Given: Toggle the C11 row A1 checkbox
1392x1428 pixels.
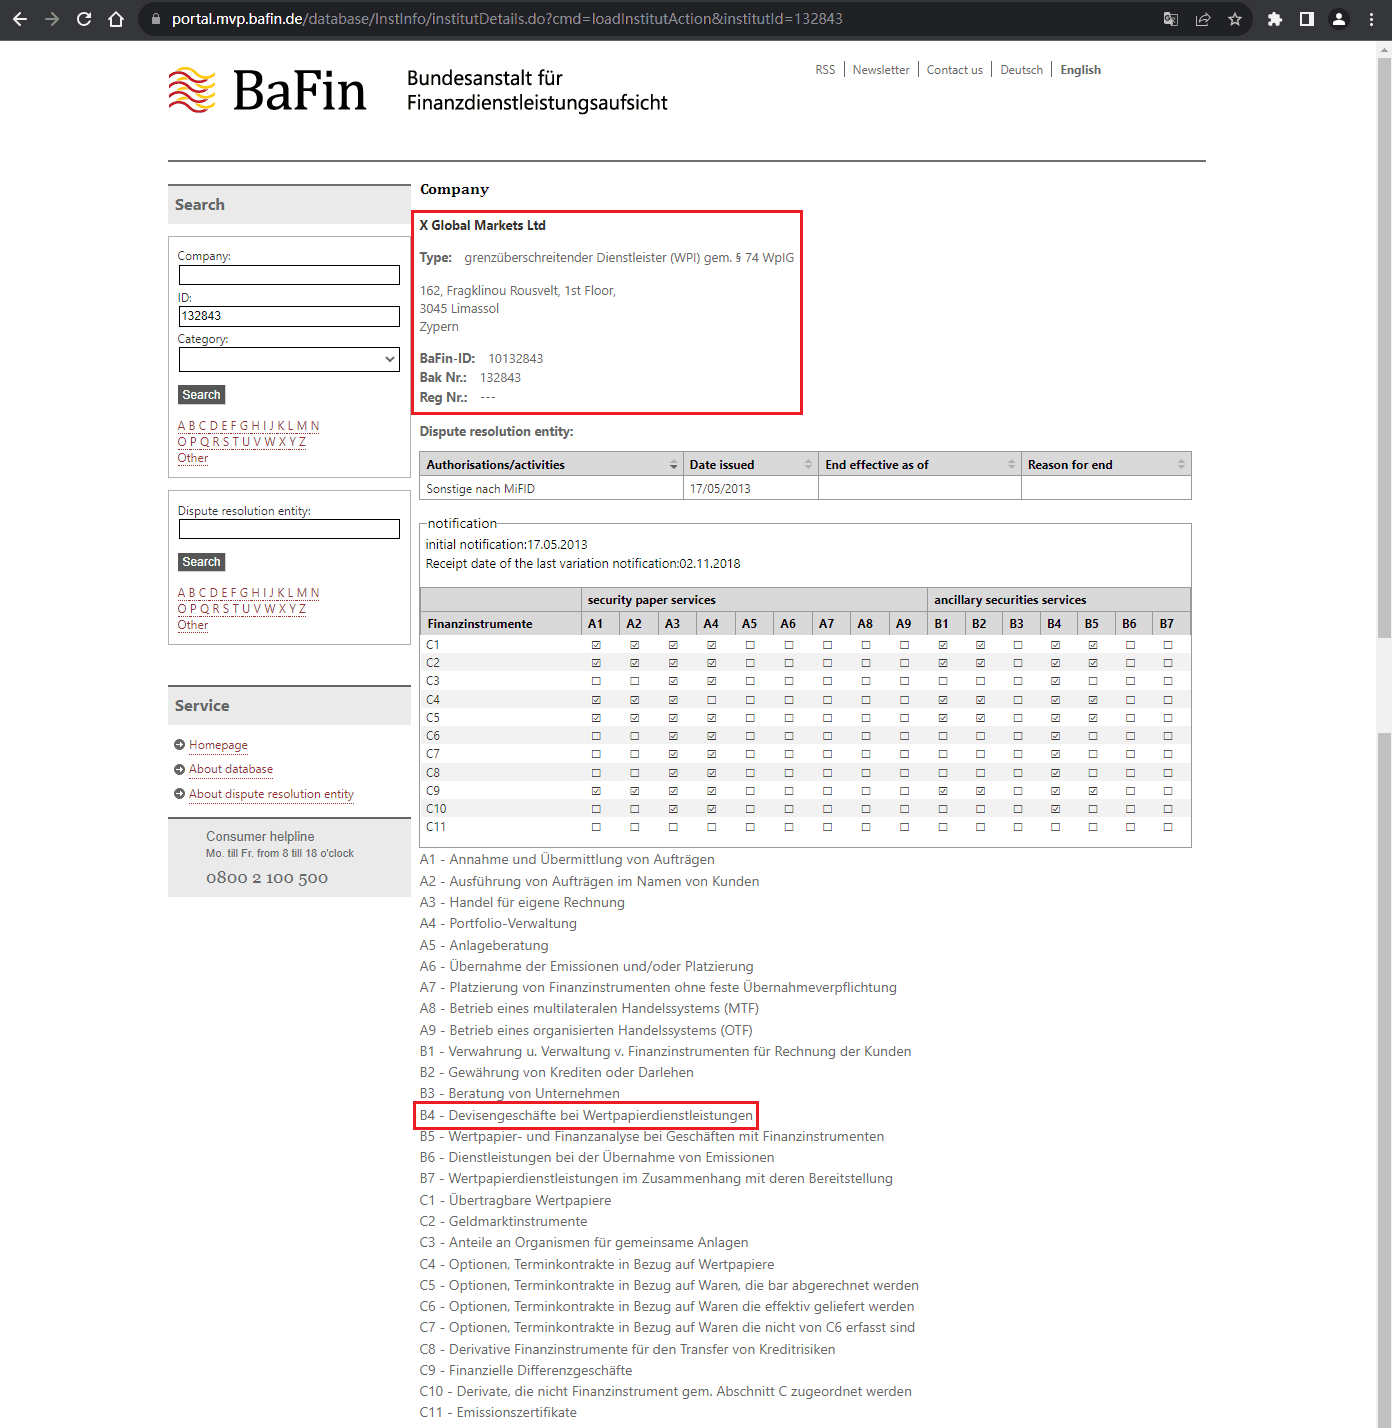Looking at the screenshot, I should coord(596,827).
